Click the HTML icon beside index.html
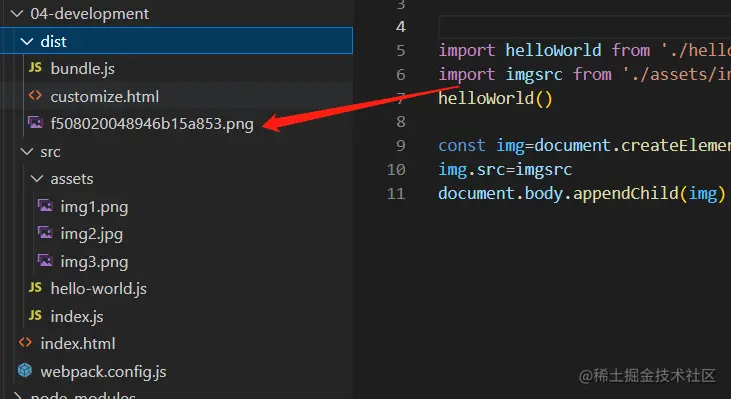This screenshot has height=399, width=731. [x=25, y=343]
